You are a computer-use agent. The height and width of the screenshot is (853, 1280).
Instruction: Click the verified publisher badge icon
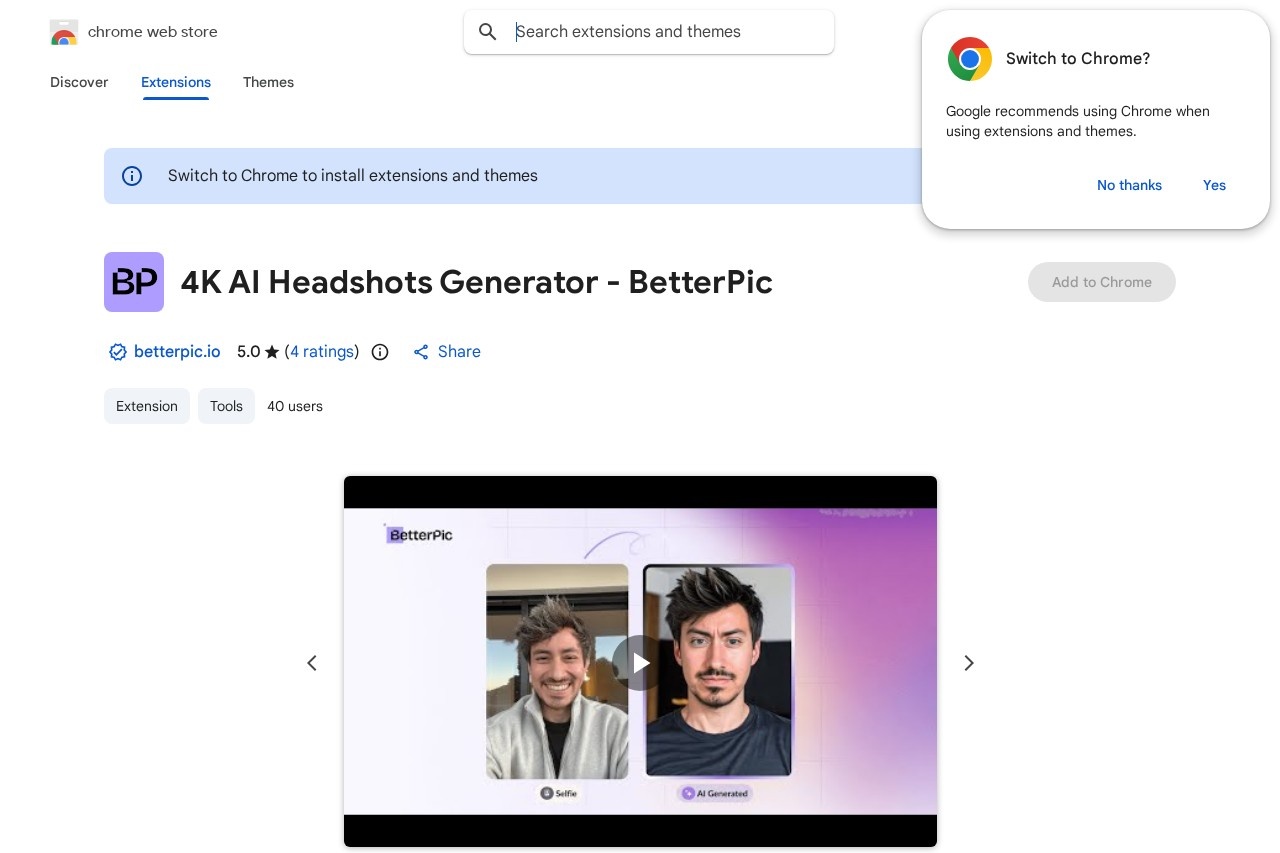118,352
